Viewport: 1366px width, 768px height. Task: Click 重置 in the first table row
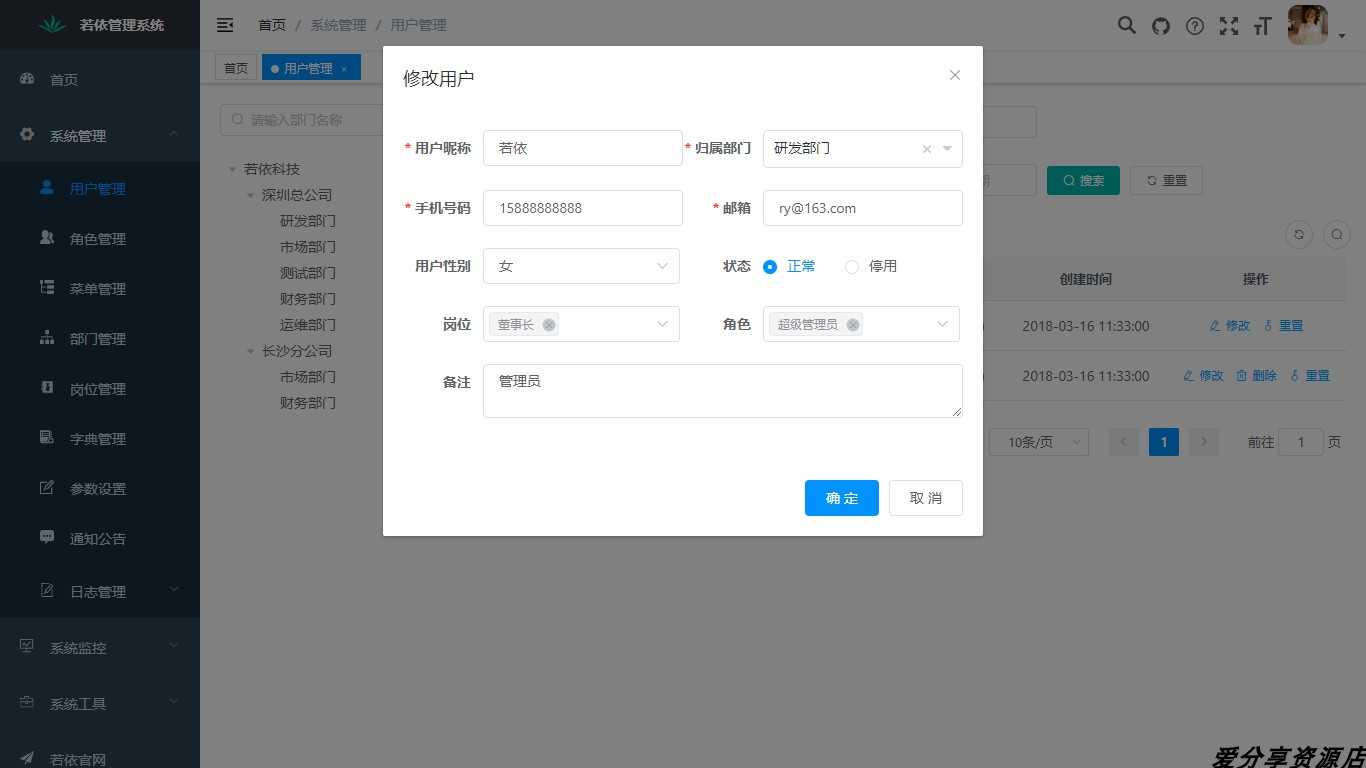[x=1283, y=326]
